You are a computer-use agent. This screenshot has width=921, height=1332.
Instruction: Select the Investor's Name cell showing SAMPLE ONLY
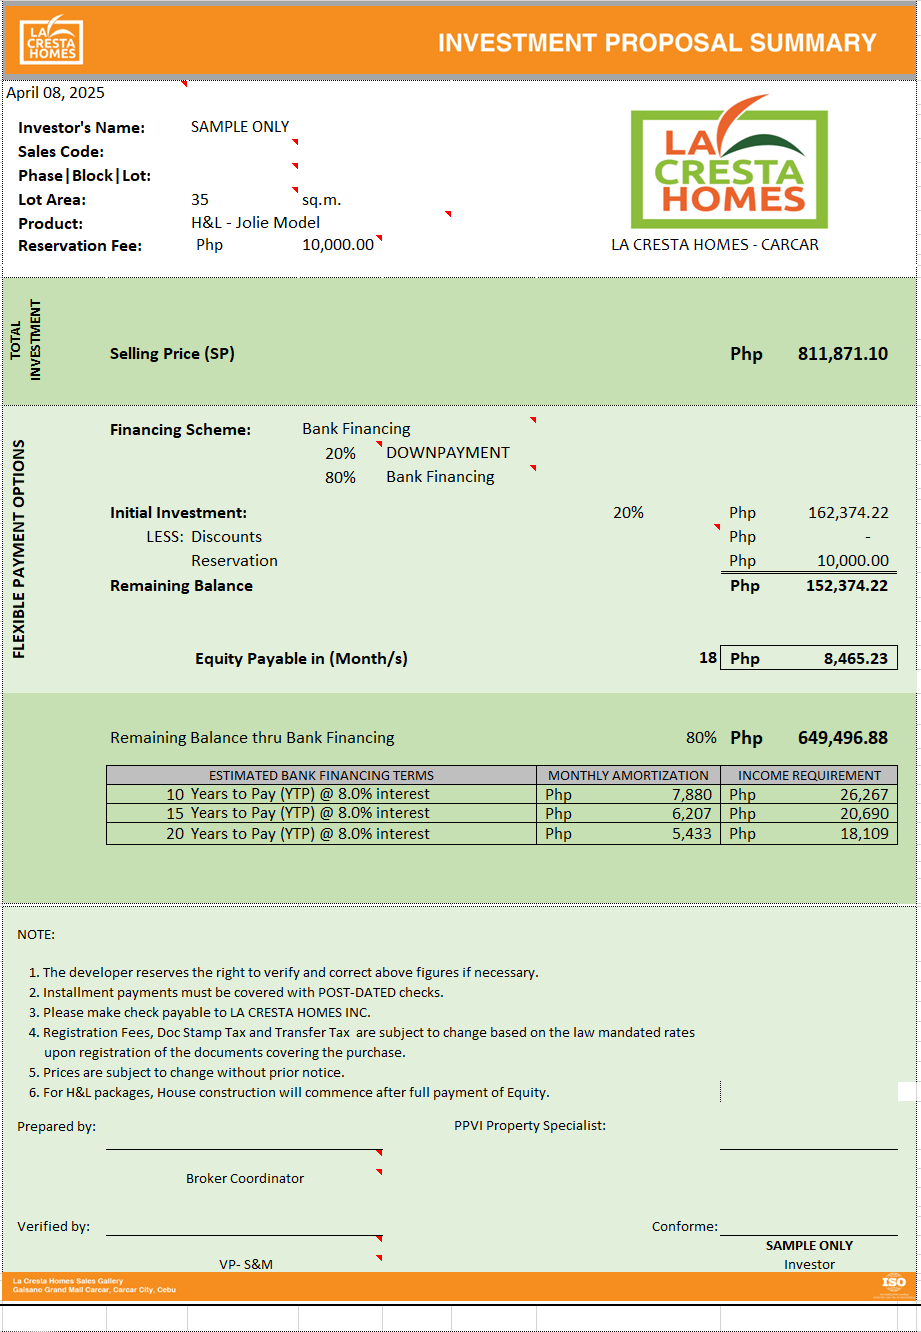[x=240, y=127]
